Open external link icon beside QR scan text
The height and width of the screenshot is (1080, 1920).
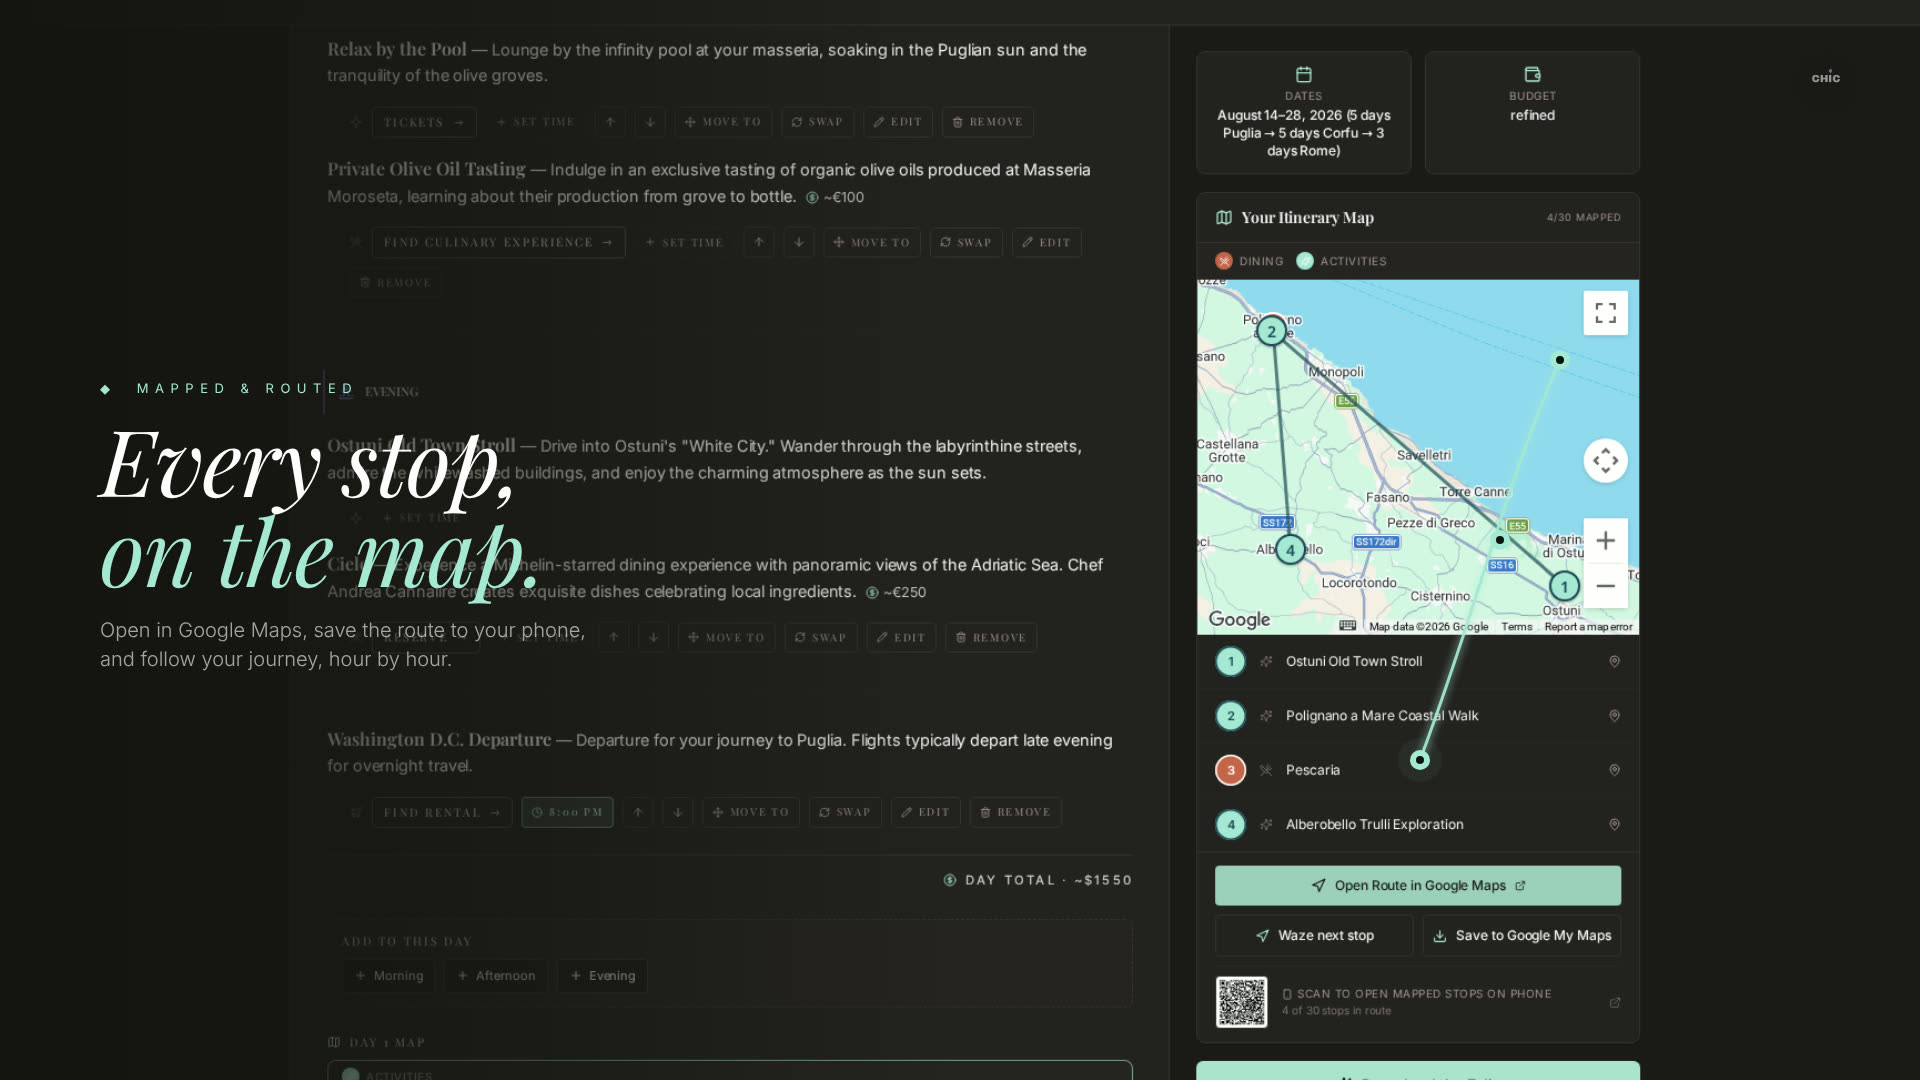1614,1003
